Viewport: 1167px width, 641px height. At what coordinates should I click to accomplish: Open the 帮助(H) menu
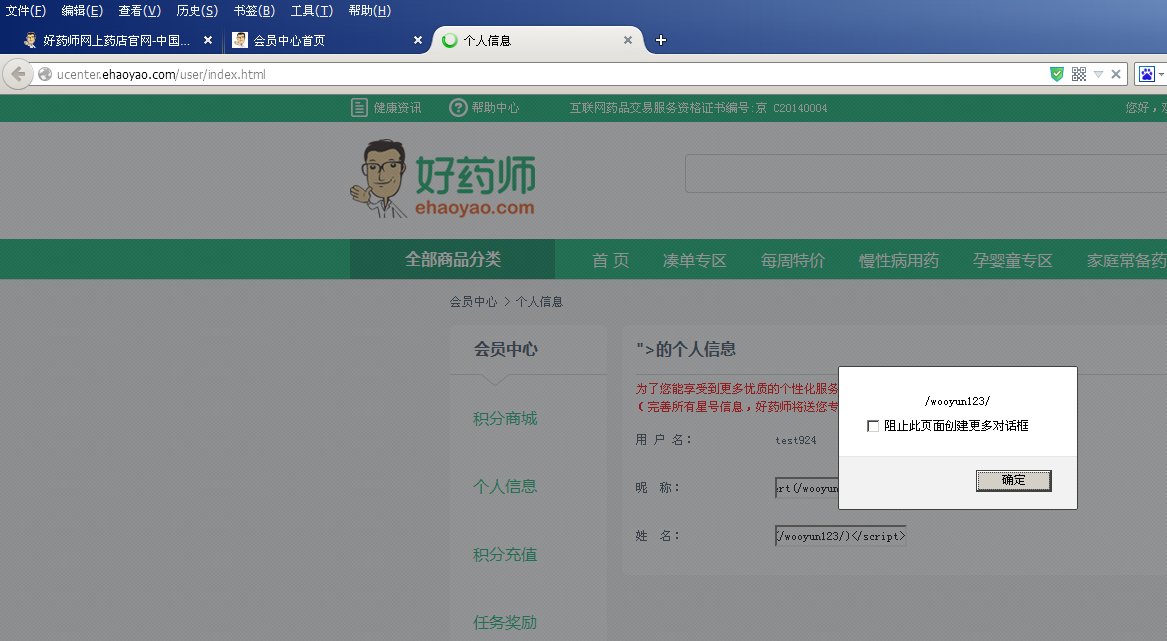click(369, 10)
